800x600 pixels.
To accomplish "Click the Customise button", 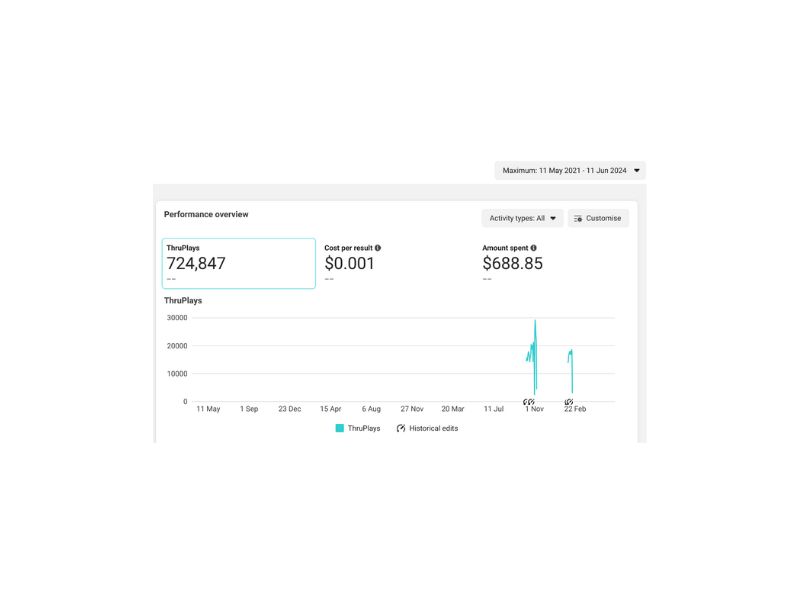I will click(x=598, y=218).
